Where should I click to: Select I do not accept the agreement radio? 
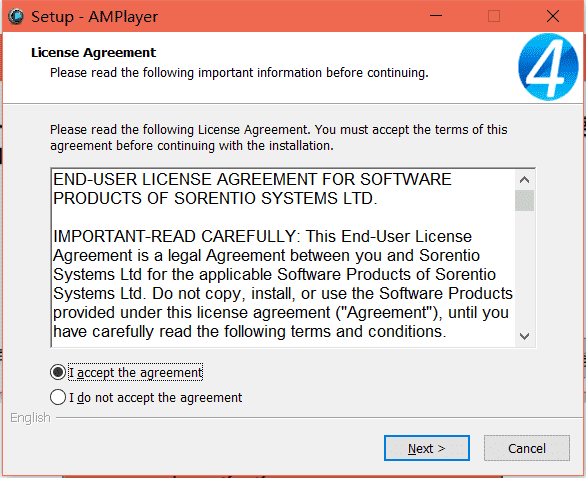(x=58, y=397)
